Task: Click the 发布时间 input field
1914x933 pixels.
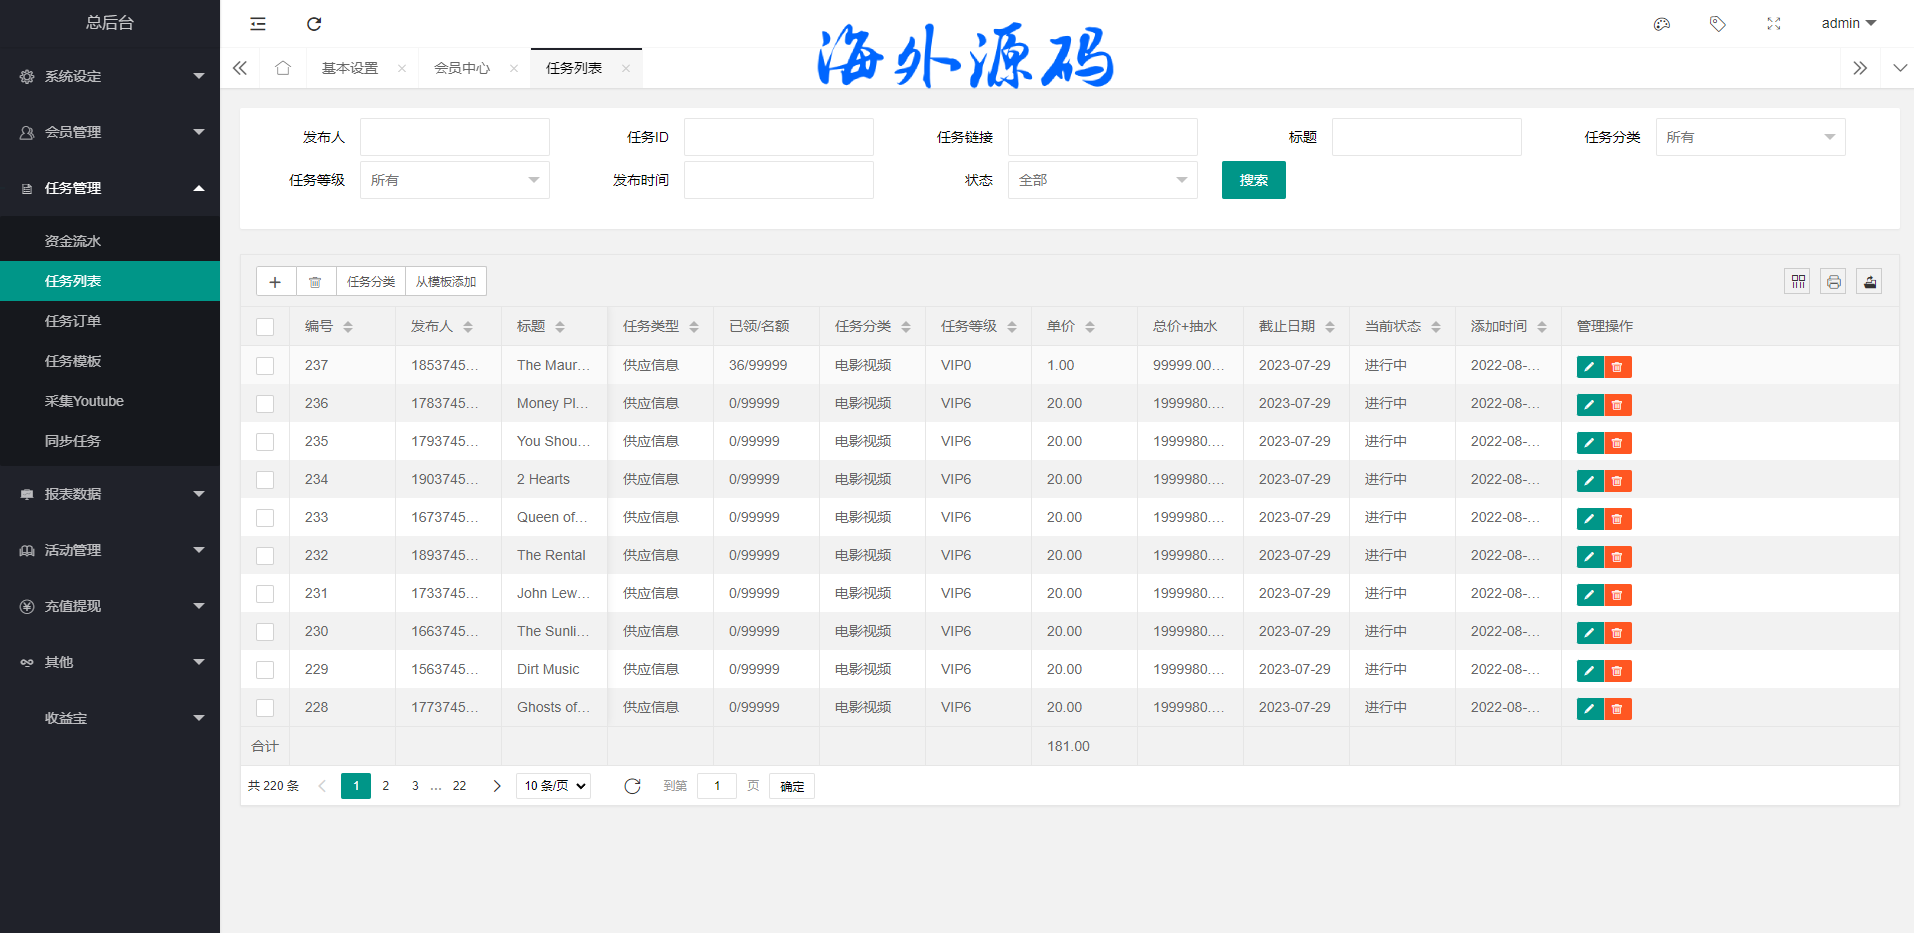Action: [778, 180]
